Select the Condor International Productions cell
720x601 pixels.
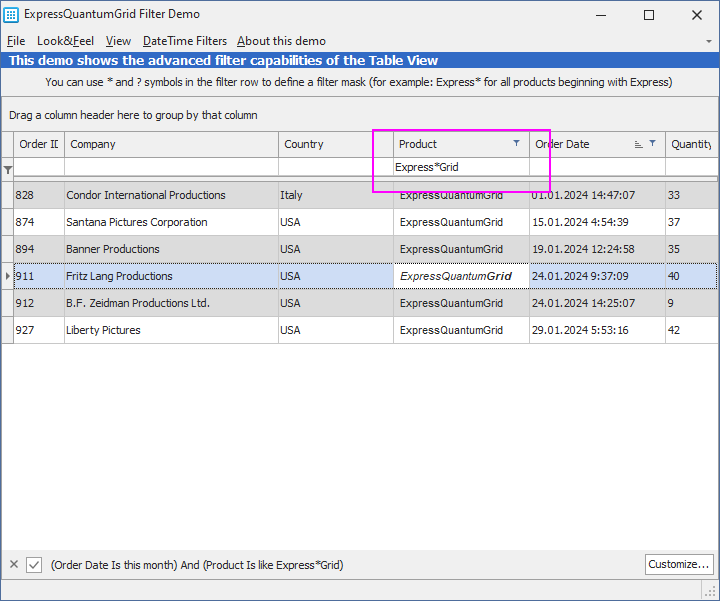click(x=171, y=195)
